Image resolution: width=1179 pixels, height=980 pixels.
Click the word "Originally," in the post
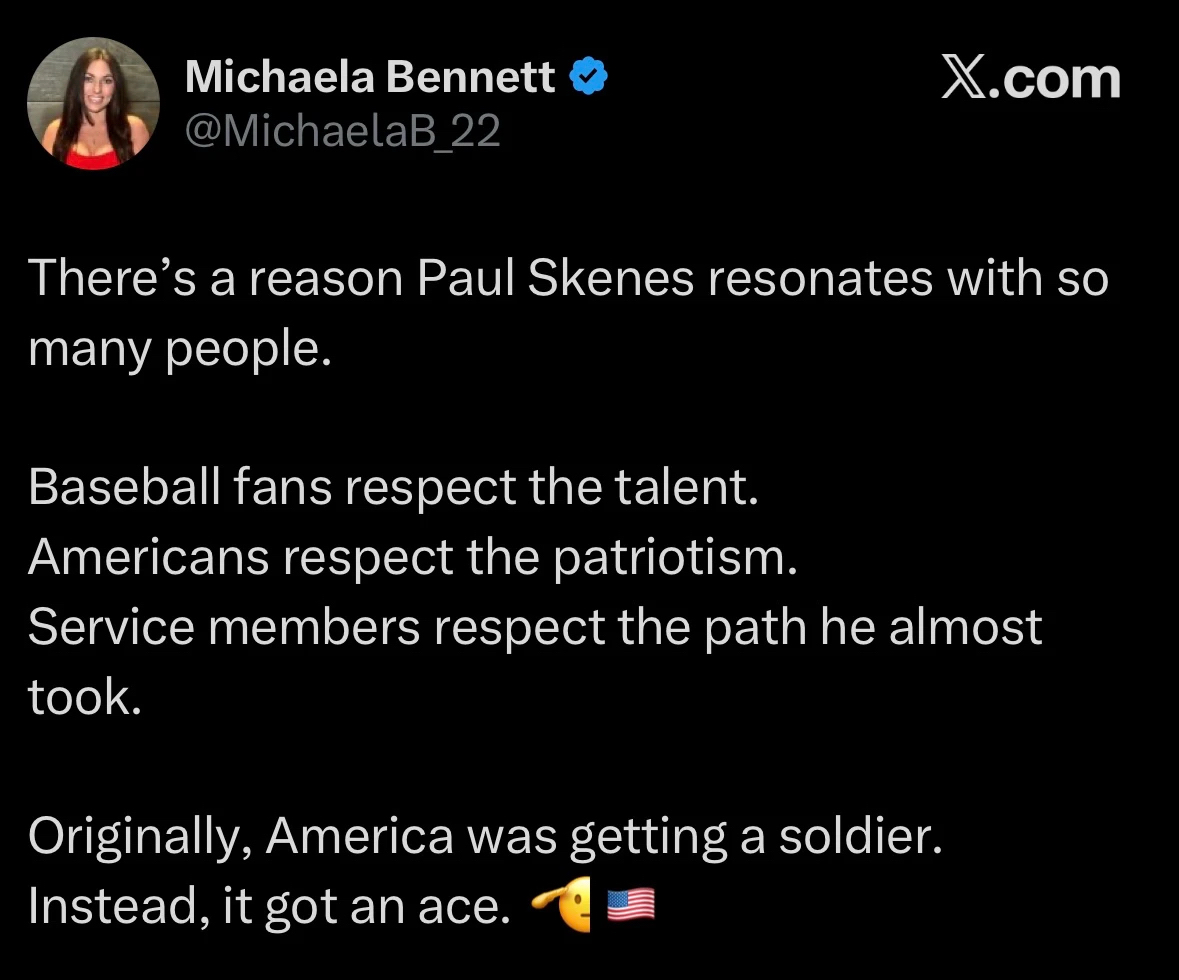click(x=138, y=836)
